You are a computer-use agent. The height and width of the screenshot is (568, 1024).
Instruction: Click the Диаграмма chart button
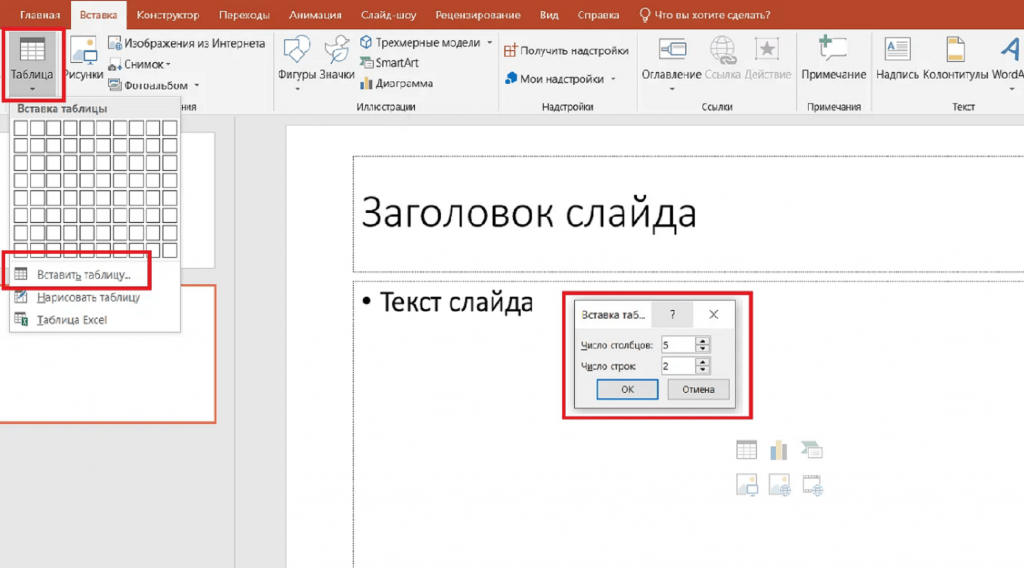coord(396,84)
